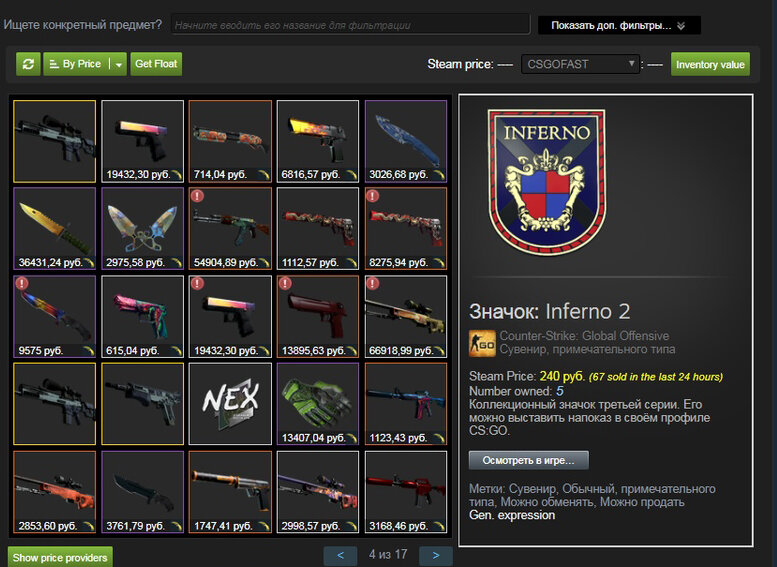
Task: Click the Steam Price 240 руб. value
Action: pos(562,376)
